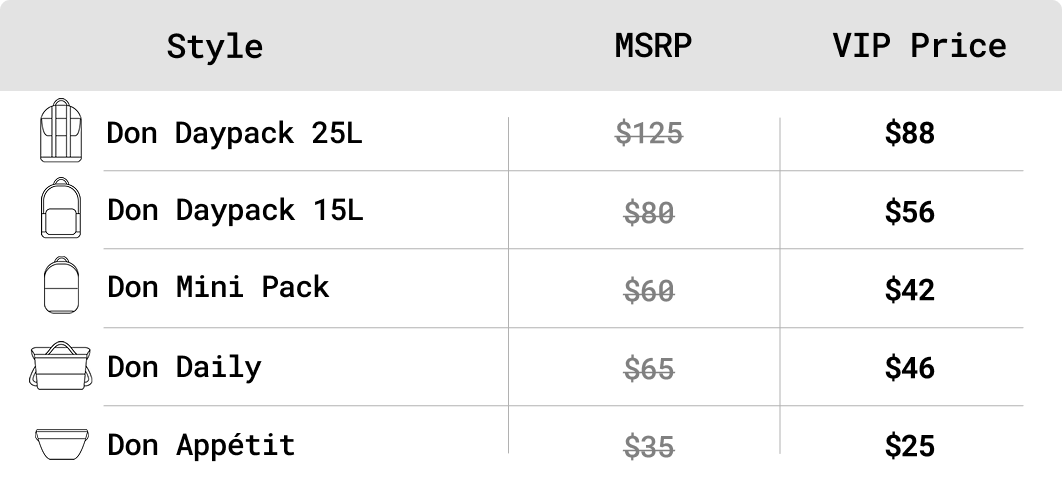Viewport: 1062px width, 486px height.
Task: Select the Don Mini Pack icon
Action: click(61, 285)
